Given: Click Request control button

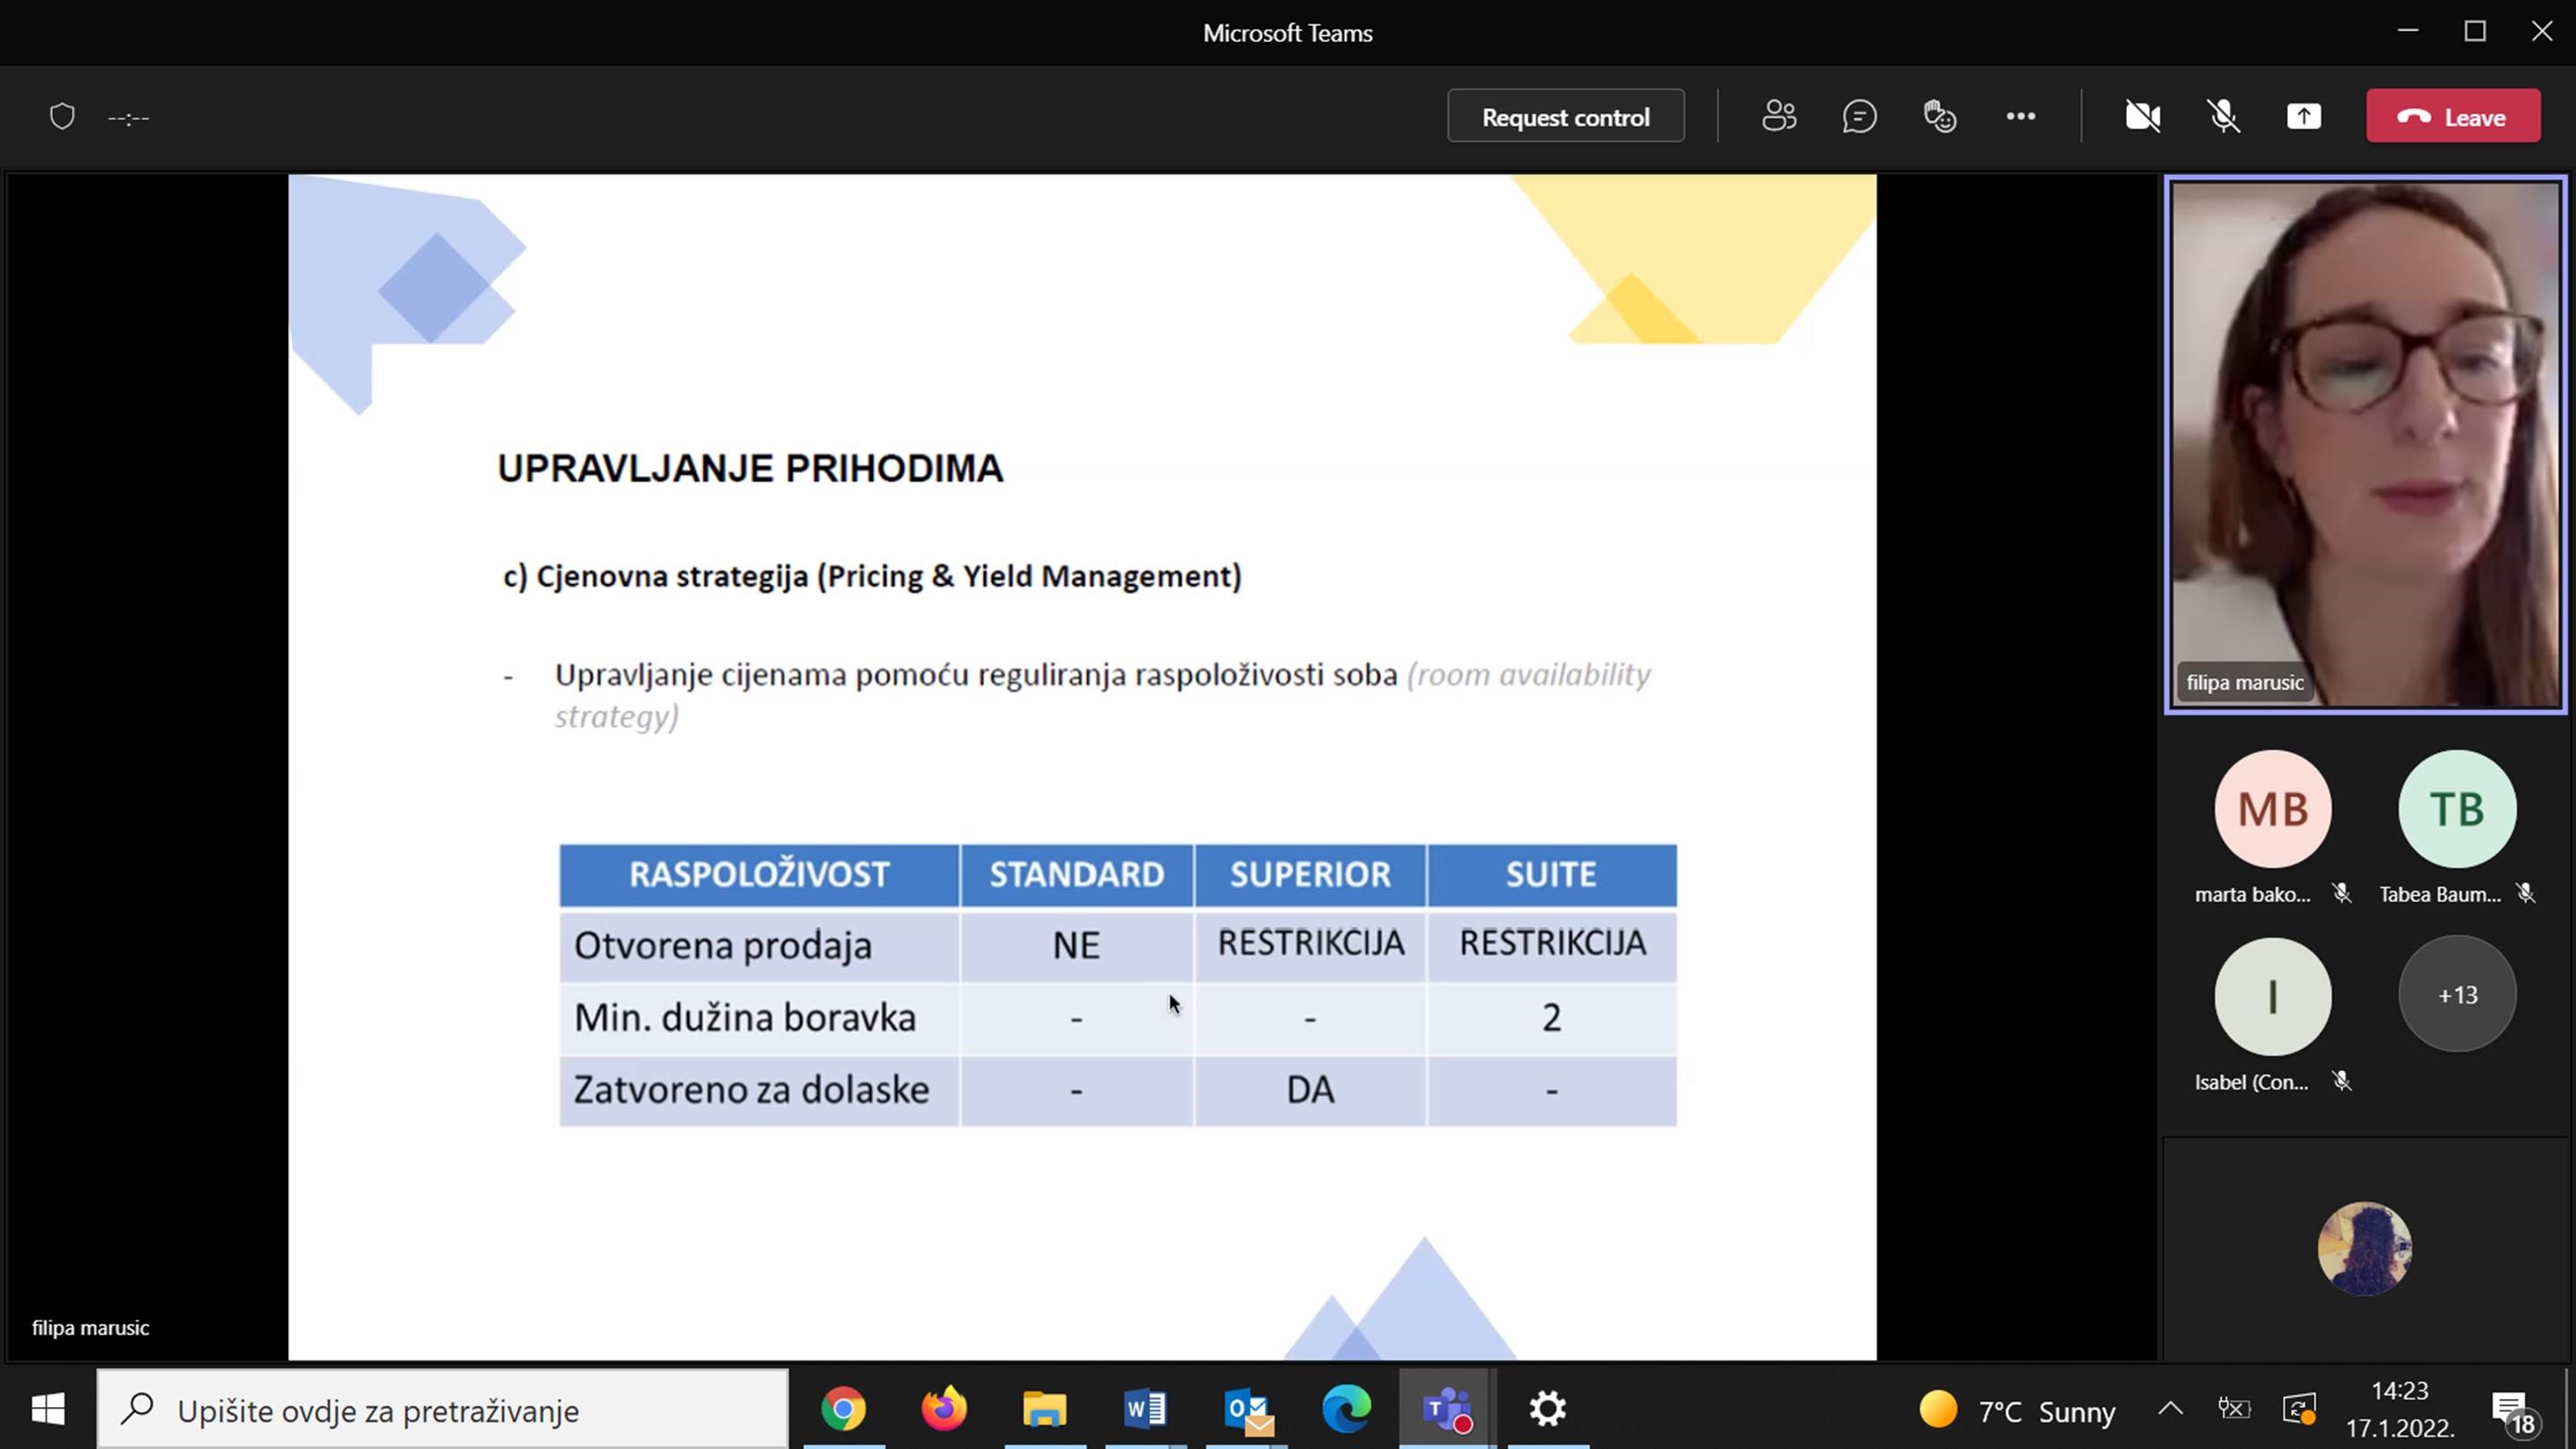Looking at the screenshot, I should (1565, 116).
